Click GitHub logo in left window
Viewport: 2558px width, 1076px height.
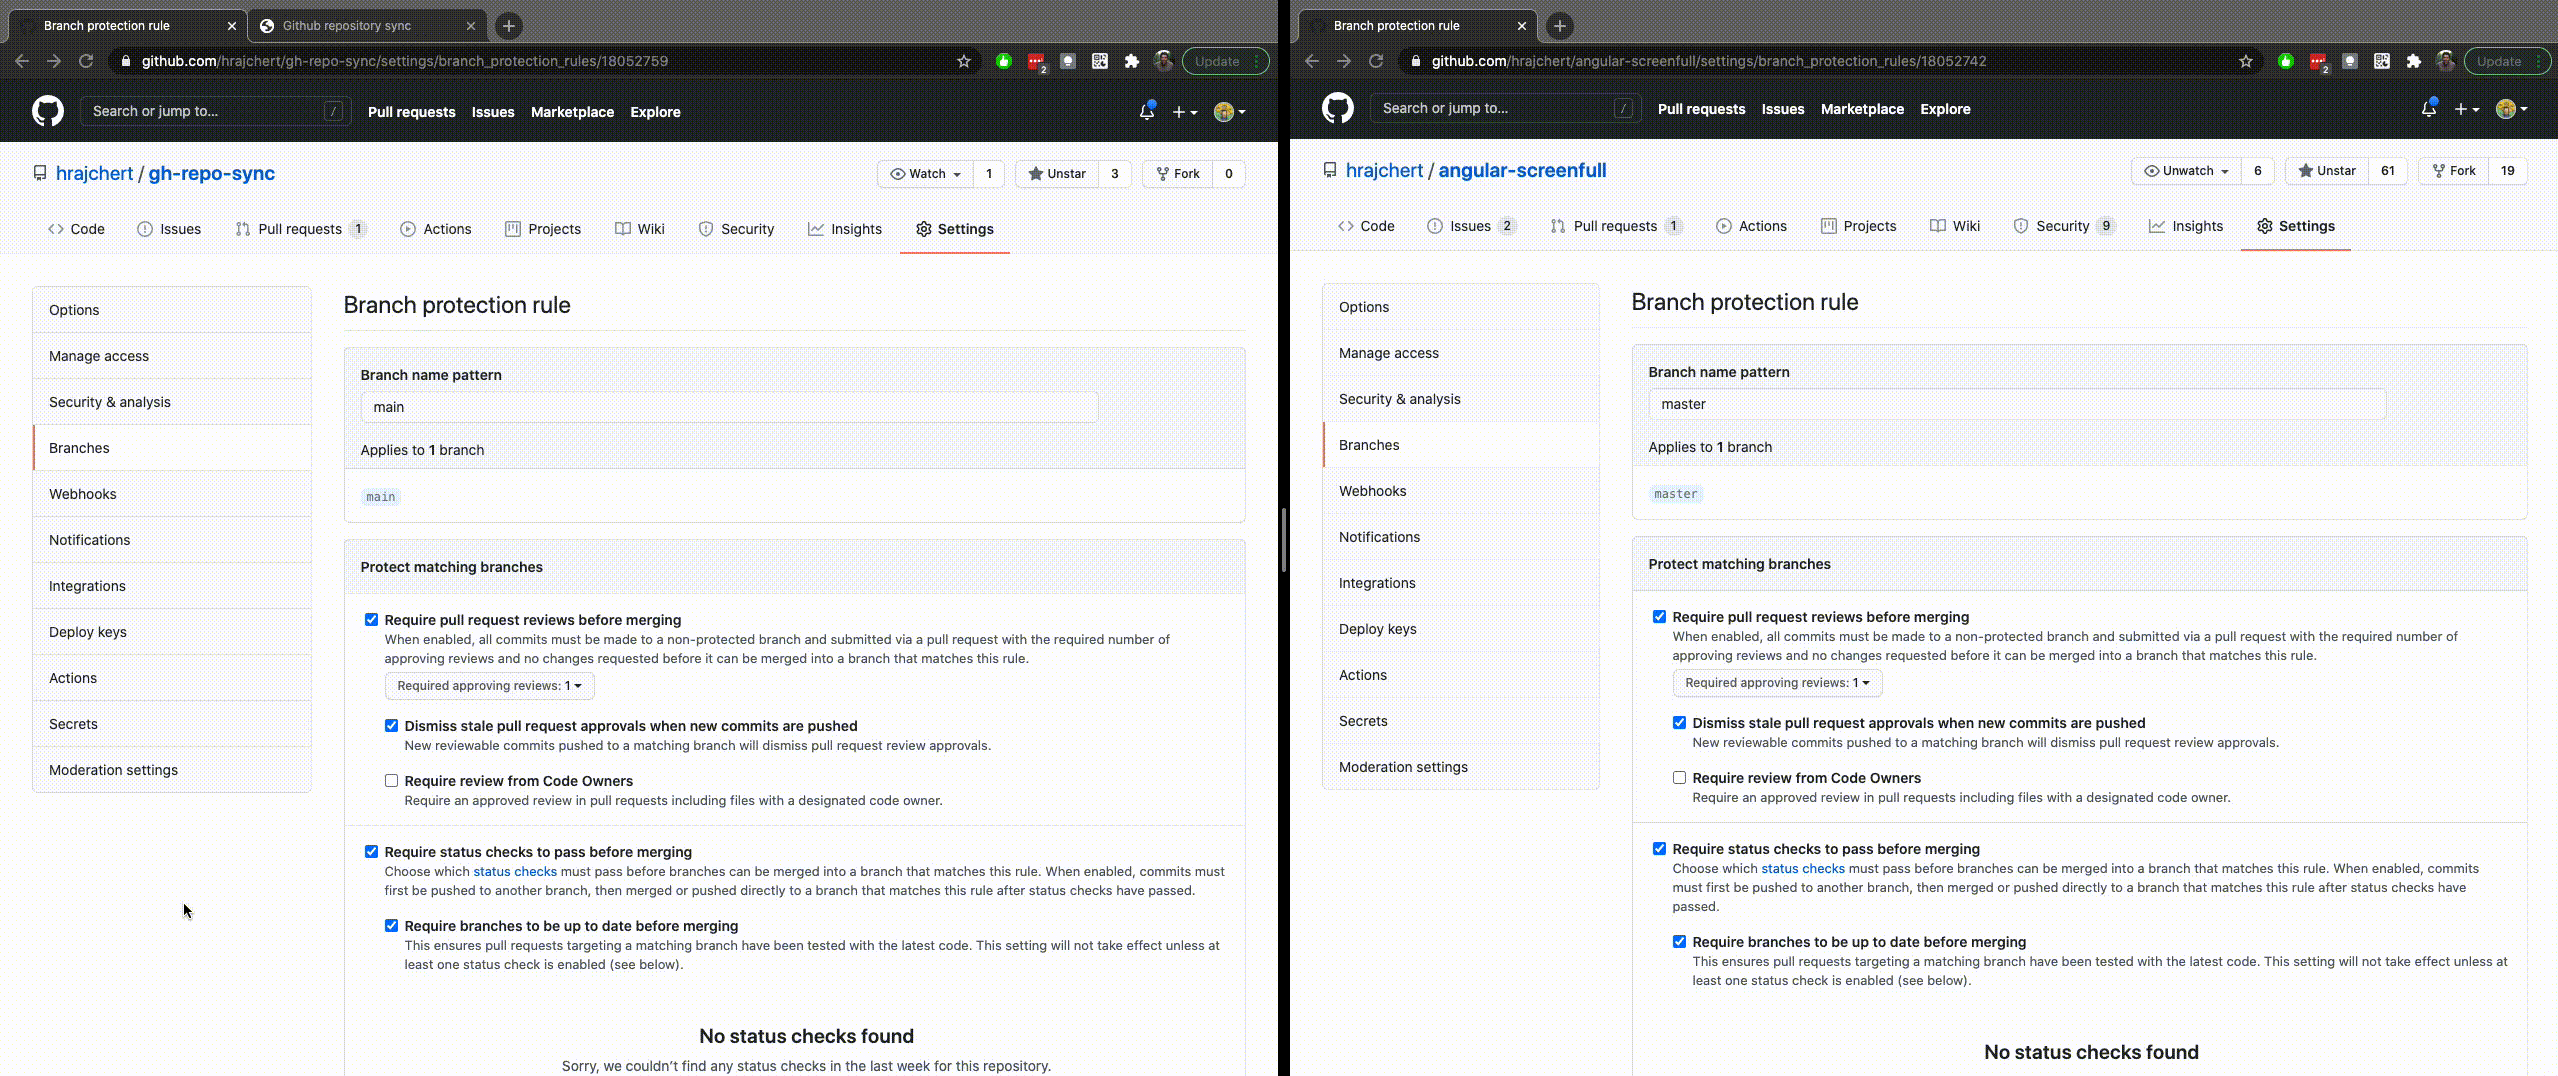click(48, 111)
